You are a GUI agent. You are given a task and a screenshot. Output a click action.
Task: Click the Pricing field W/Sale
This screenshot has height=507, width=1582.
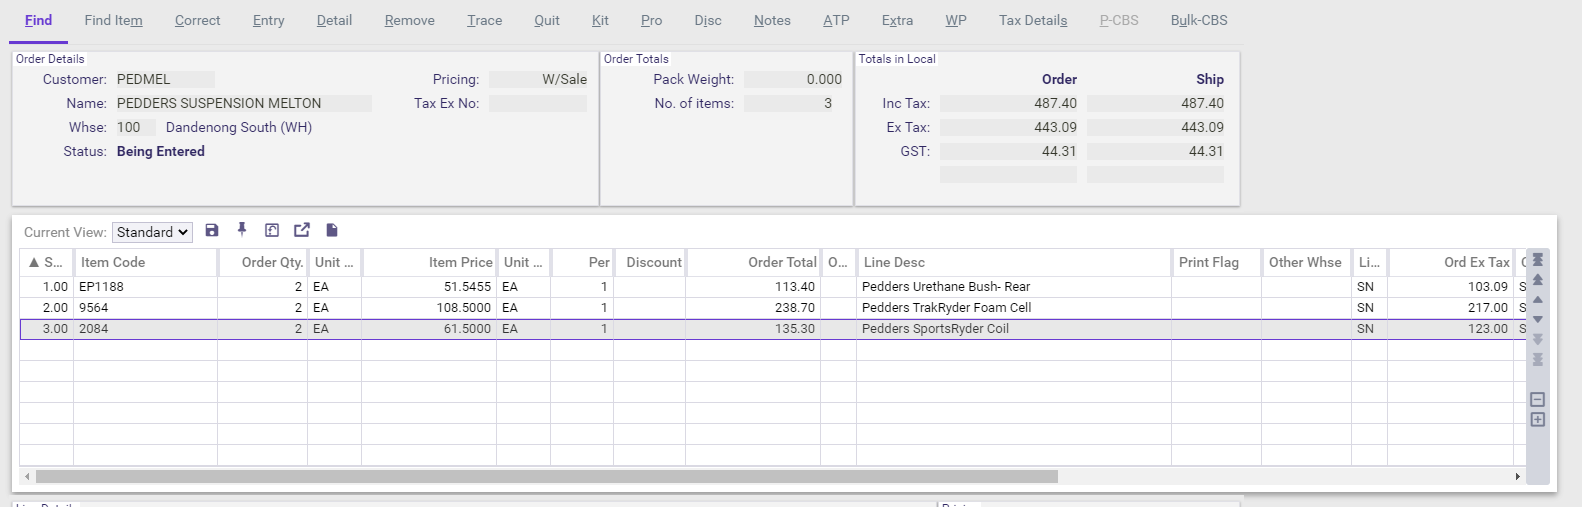click(538, 79)
